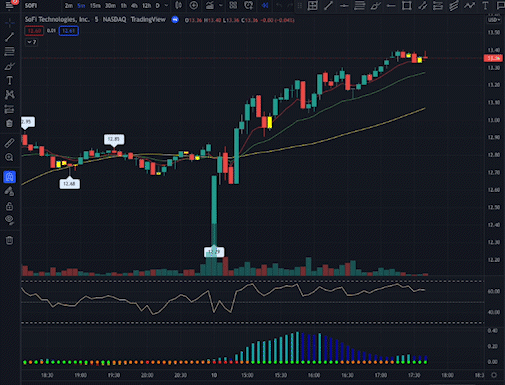
Task: Create an alert with the alarm clock icon
Action: click(x=249, y=5)
